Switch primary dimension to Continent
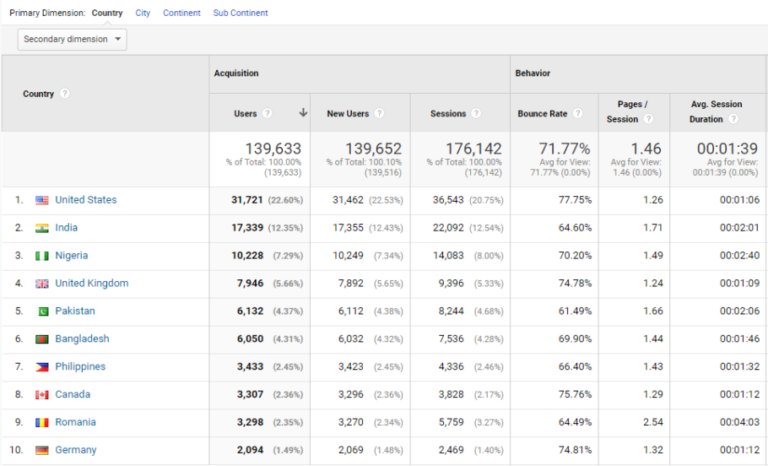This screenshot has width=768, height=466. tap(182, 13)
